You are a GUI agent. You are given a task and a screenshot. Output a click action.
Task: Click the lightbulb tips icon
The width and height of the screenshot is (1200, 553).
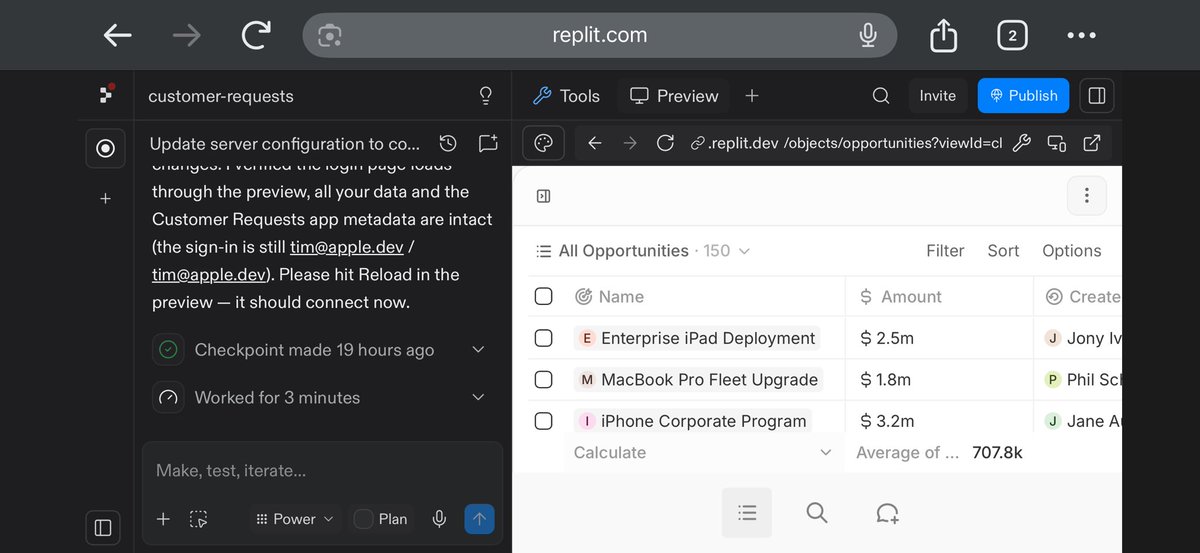pyautogui.click(x=486, y=96)
